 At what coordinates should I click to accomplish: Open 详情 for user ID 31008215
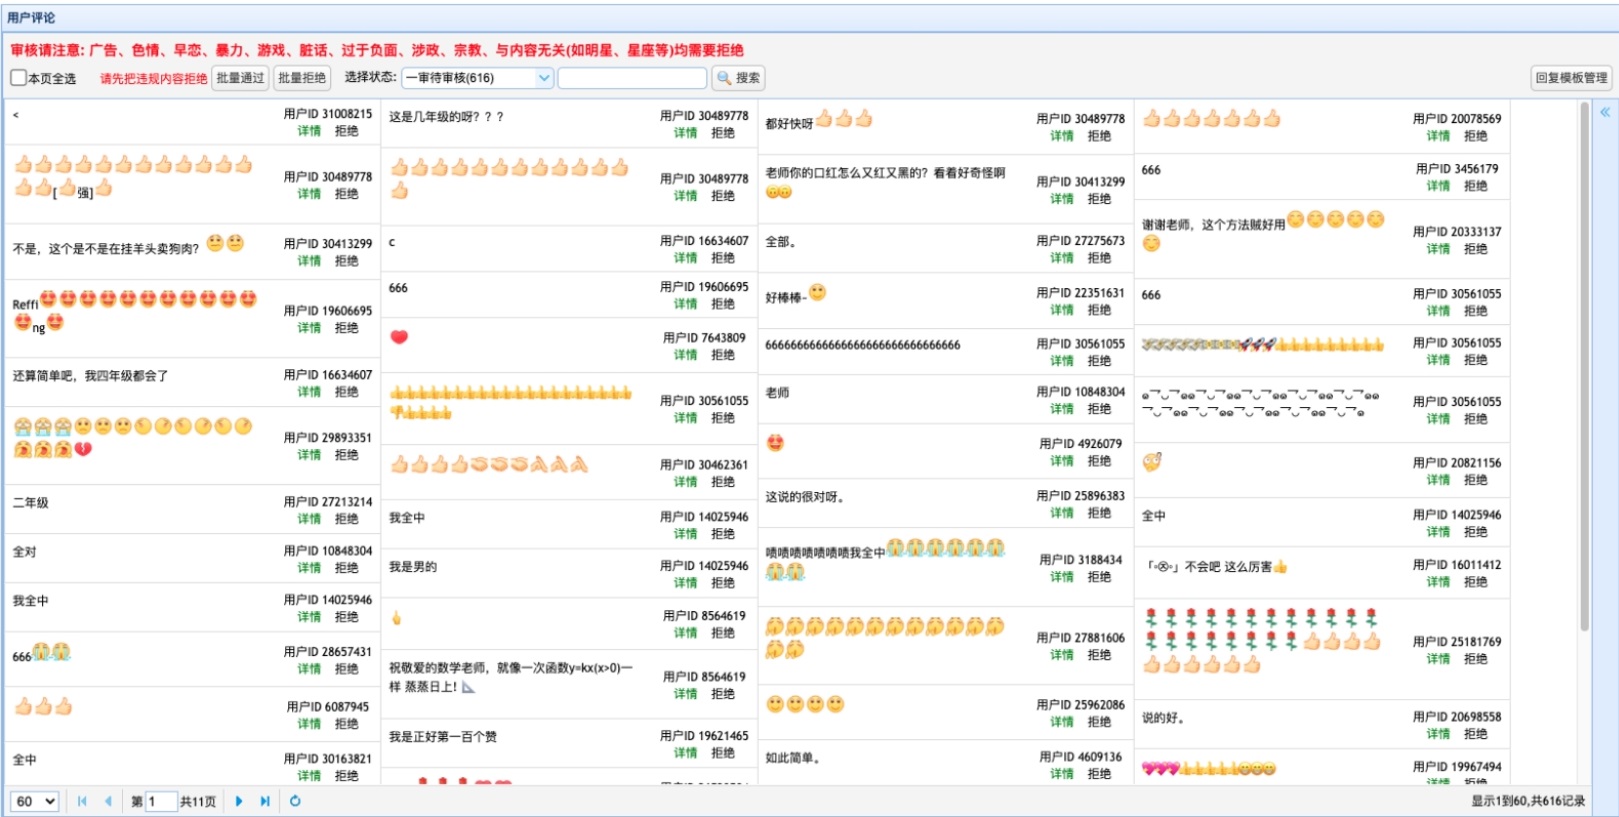click(x=309, y=131)
